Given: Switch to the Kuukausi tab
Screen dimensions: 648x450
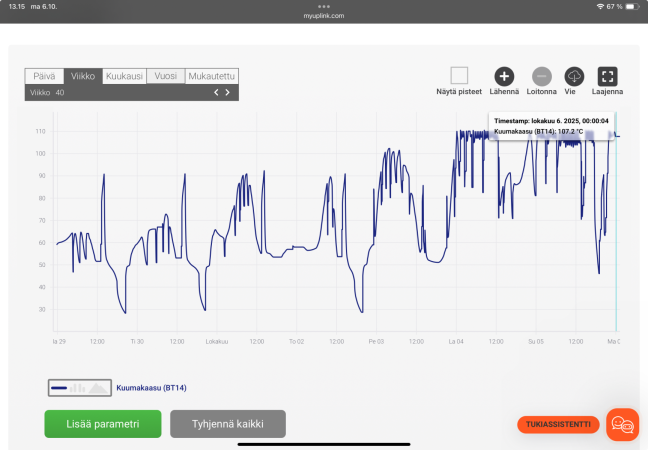Looking at the screenshot, I should 124,76.
